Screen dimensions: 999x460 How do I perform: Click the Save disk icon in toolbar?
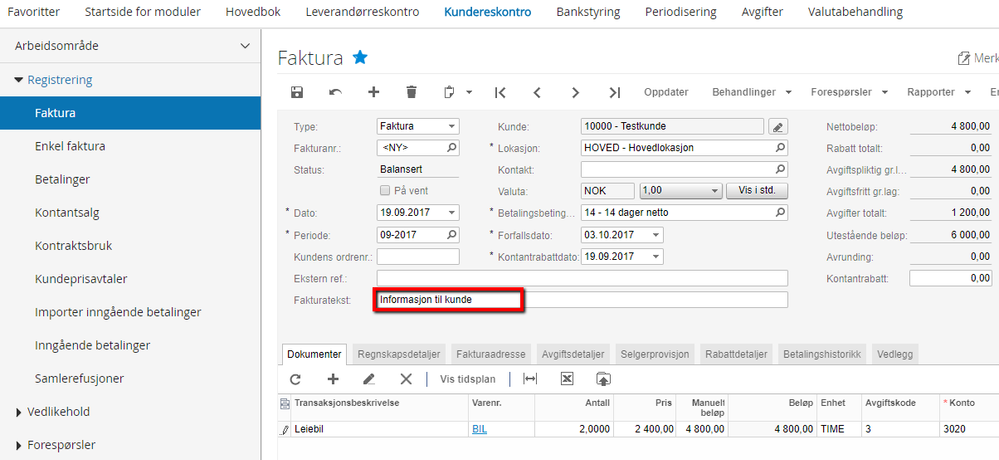(297, 92)
